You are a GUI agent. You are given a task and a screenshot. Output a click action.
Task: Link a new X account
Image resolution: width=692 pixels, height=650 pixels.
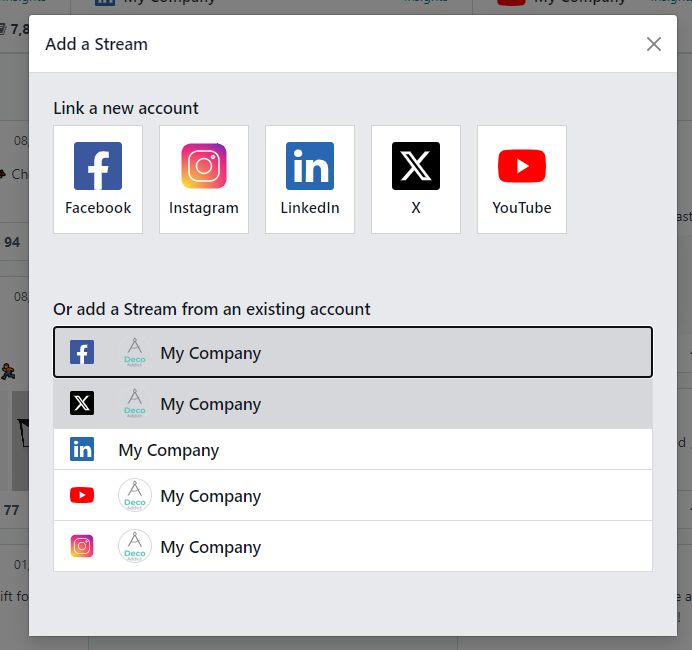(x=416, y=179)
